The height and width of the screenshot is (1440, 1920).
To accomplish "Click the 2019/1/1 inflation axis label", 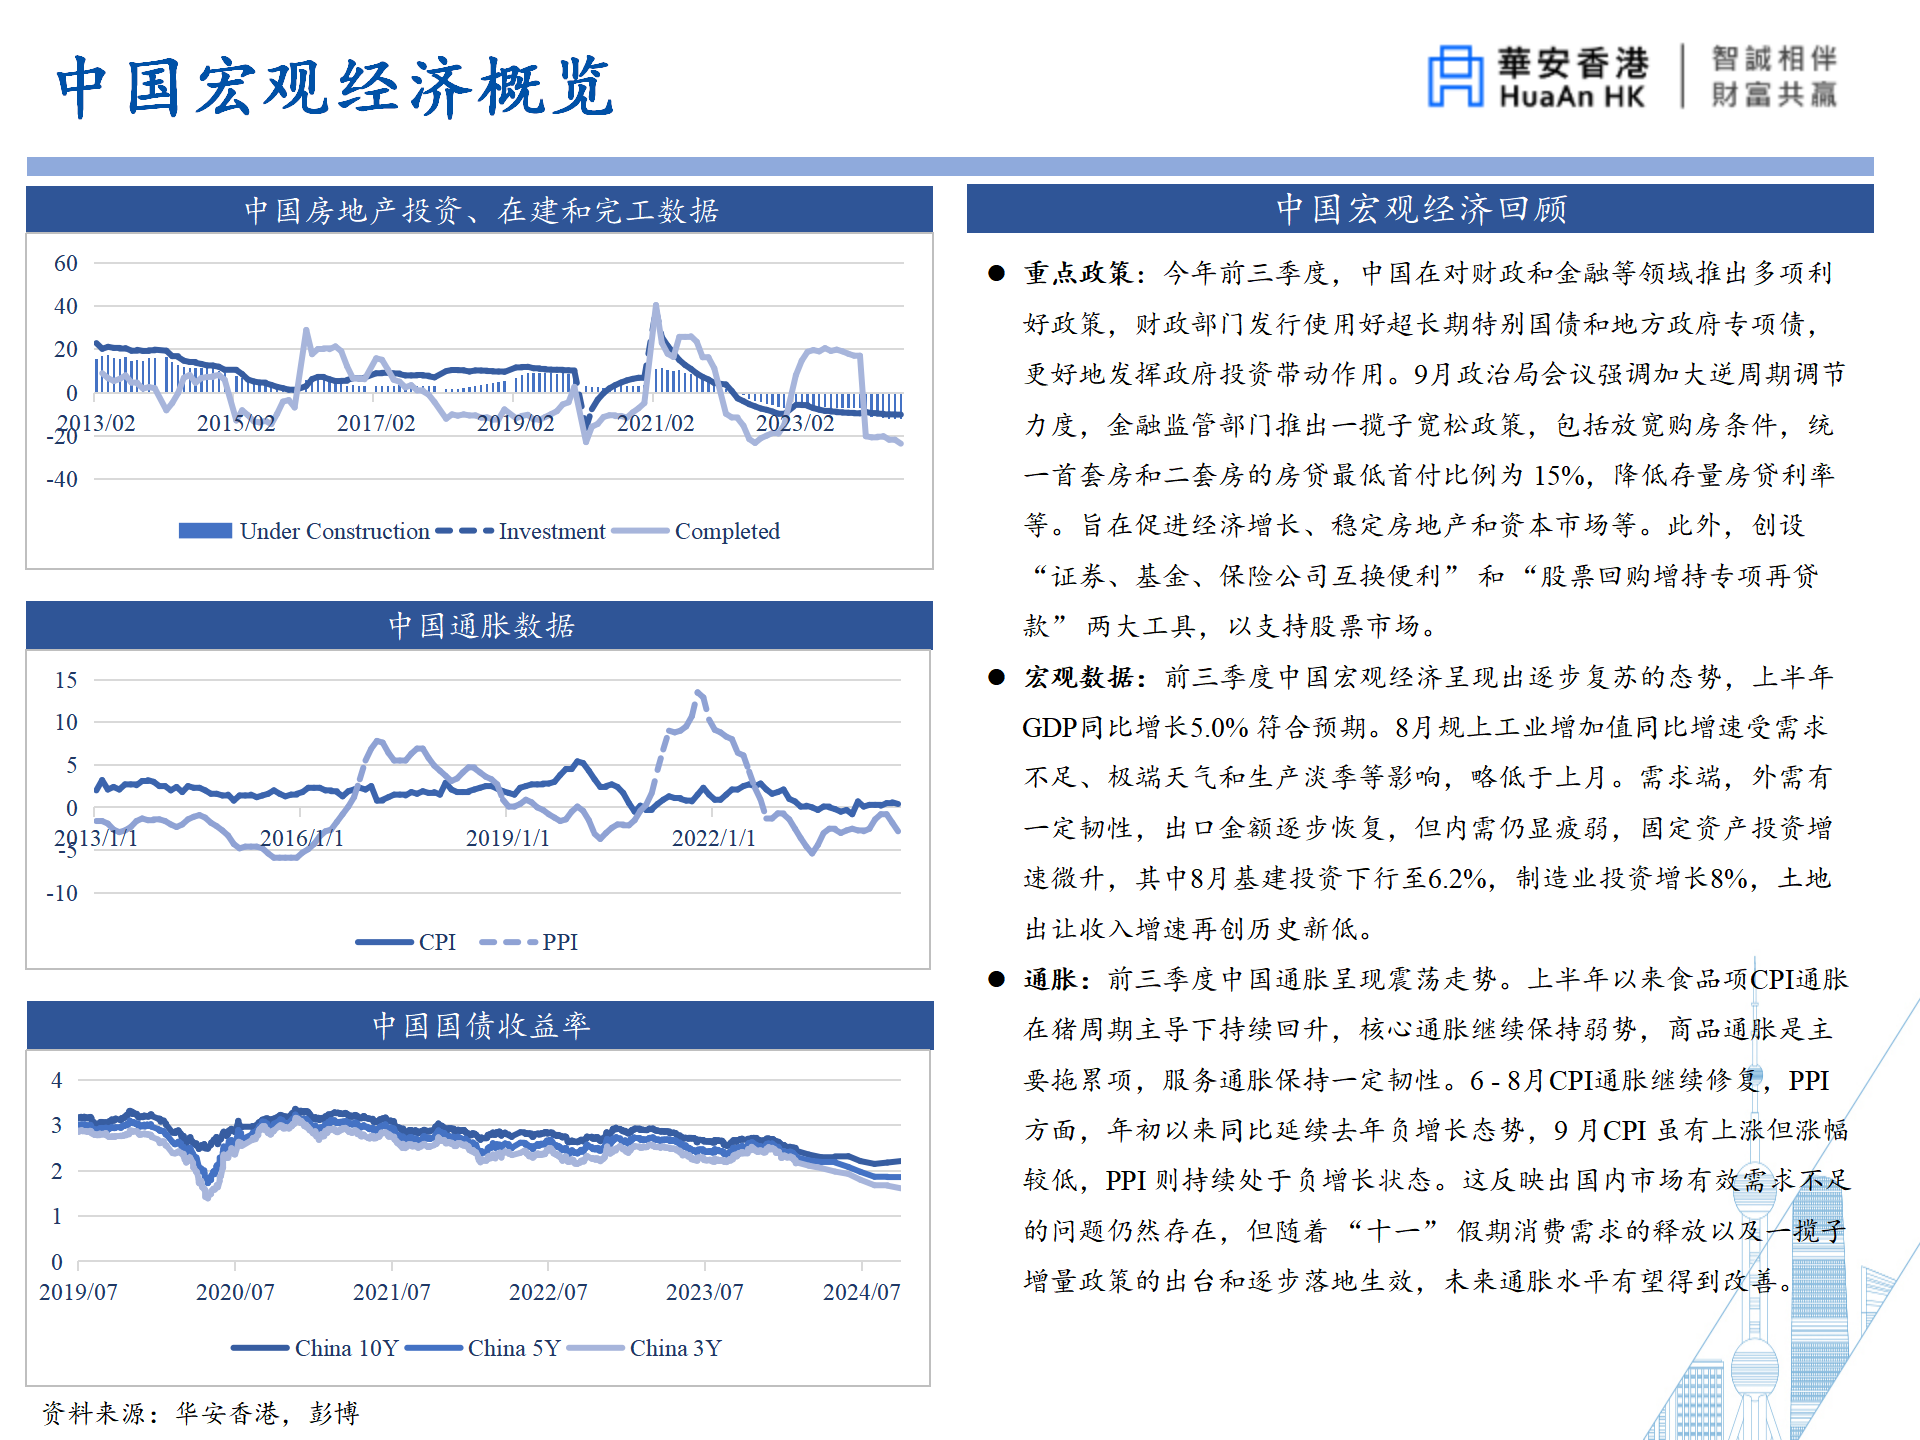I will [x=508, y=838].
